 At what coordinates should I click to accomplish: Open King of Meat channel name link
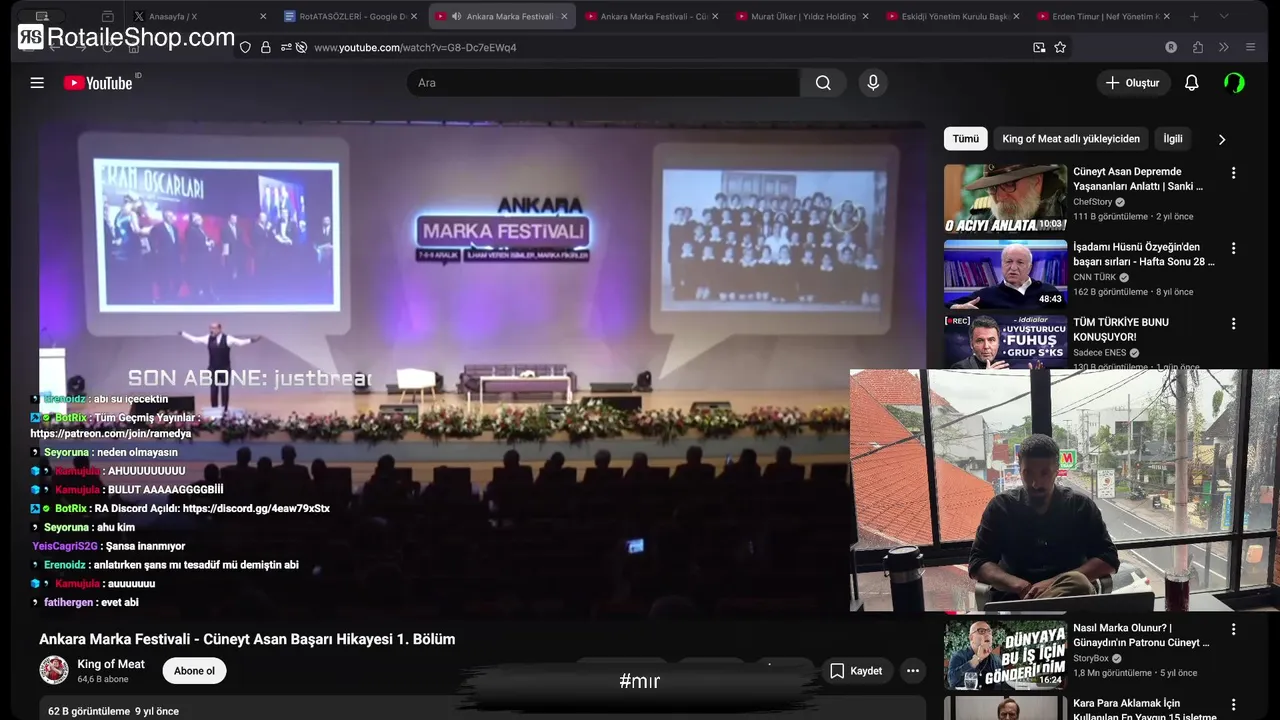[x=111, y=664]
